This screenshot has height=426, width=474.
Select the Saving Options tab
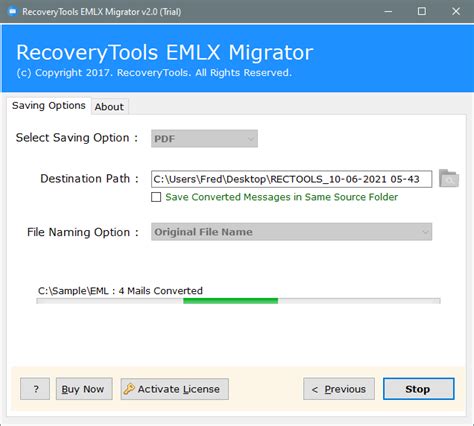(49, 106)
